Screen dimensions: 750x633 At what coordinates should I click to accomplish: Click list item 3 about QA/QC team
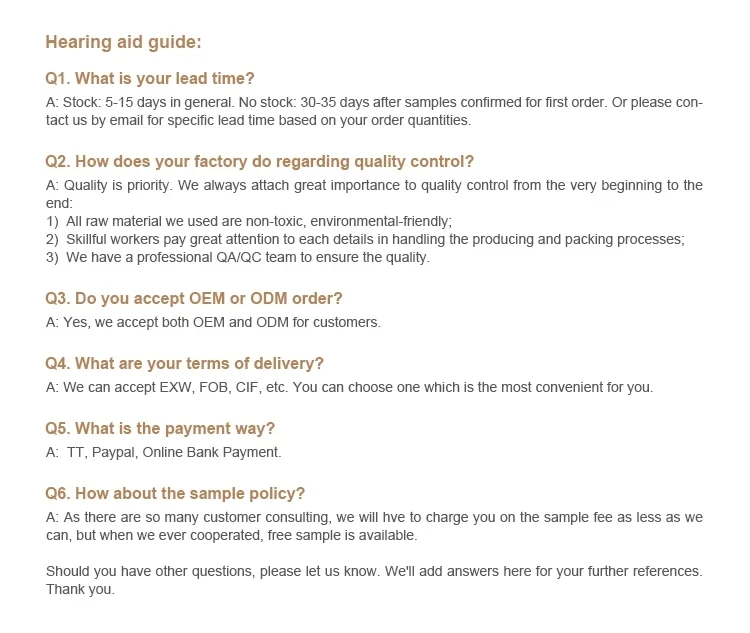point(238,257)
